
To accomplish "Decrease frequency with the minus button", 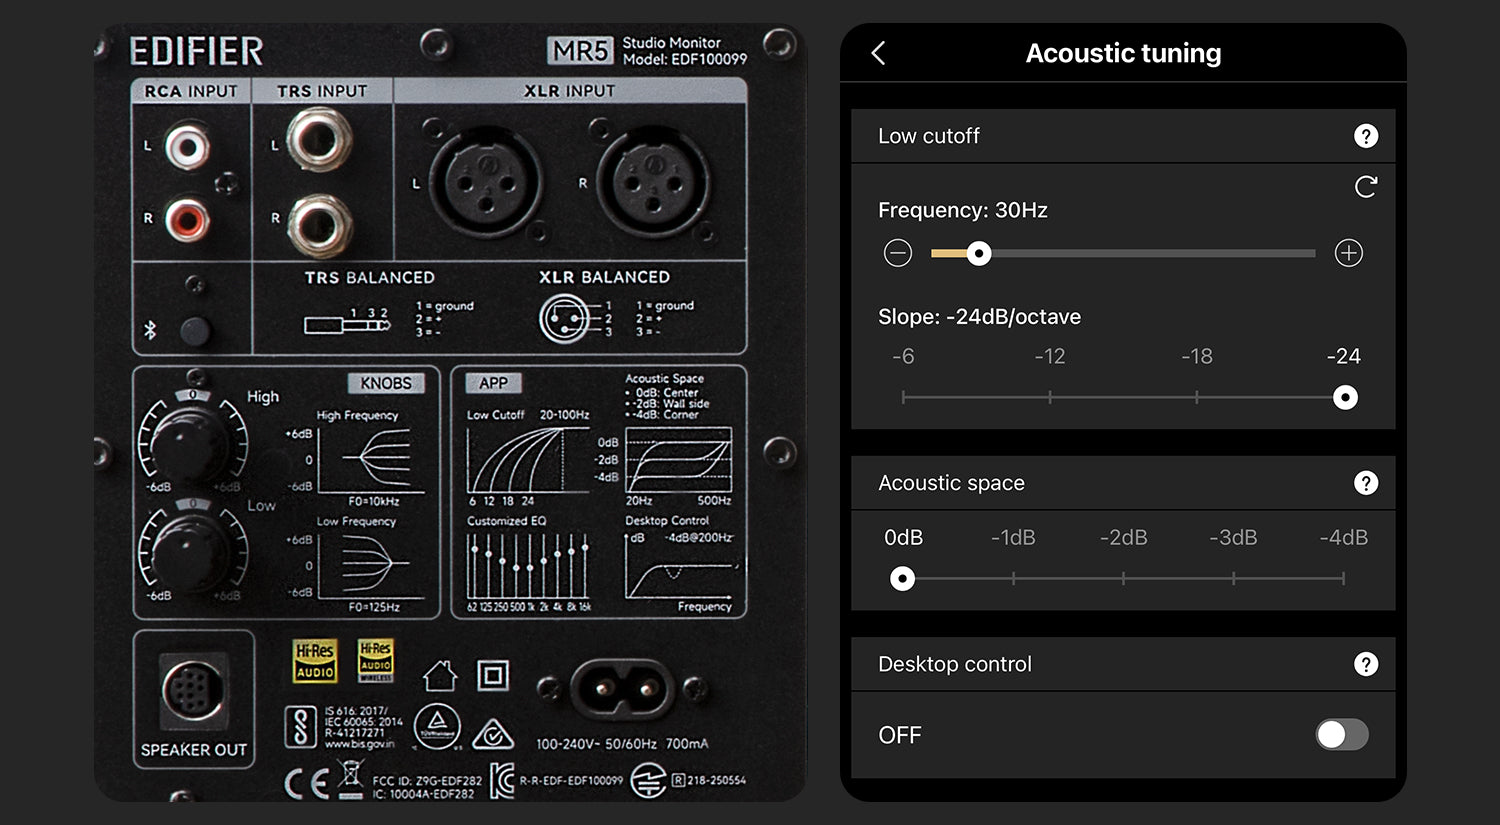I will click(x=898, y=253).
